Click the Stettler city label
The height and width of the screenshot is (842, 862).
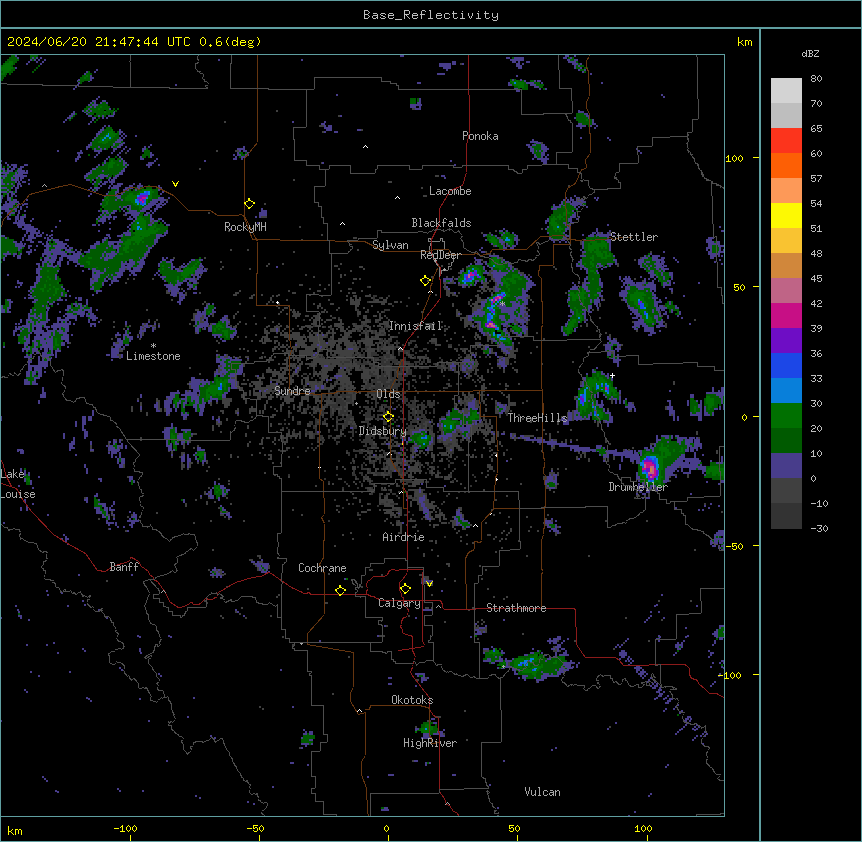tap(634, 237)
